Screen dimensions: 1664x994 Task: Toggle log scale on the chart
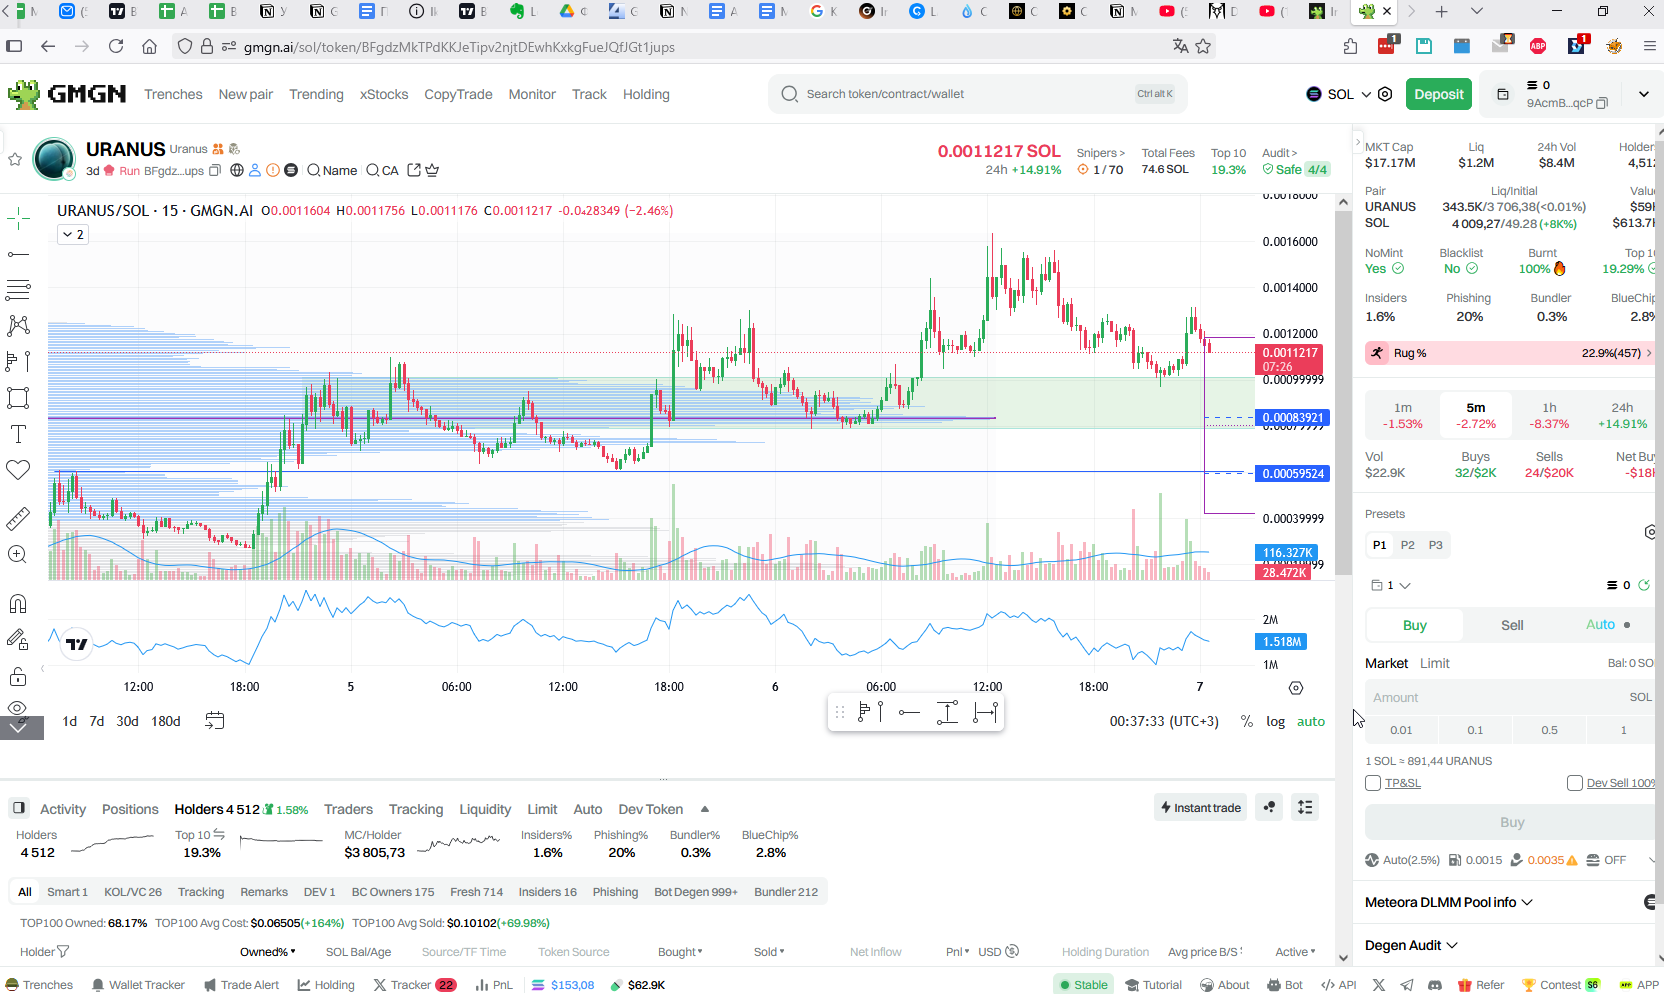tap(1276, 721)
